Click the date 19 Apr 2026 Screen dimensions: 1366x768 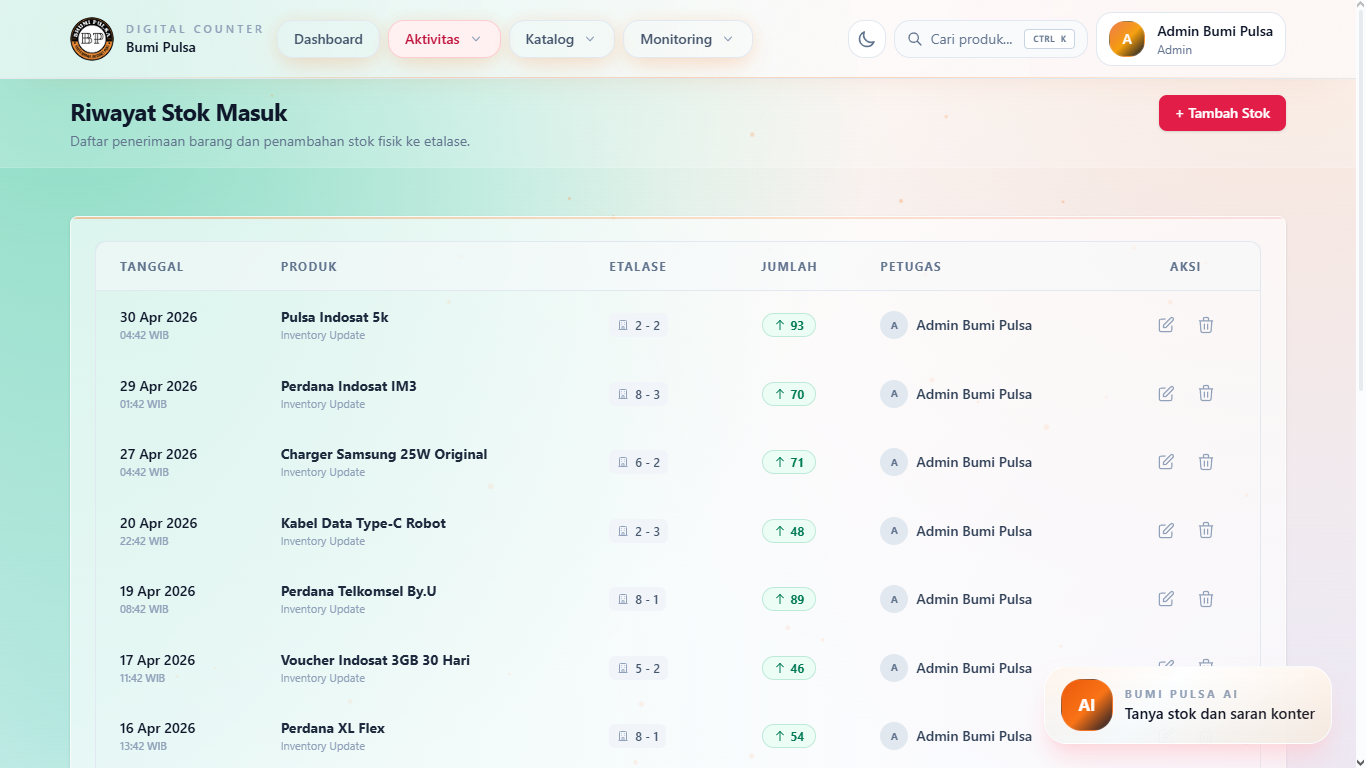point(158,591)
